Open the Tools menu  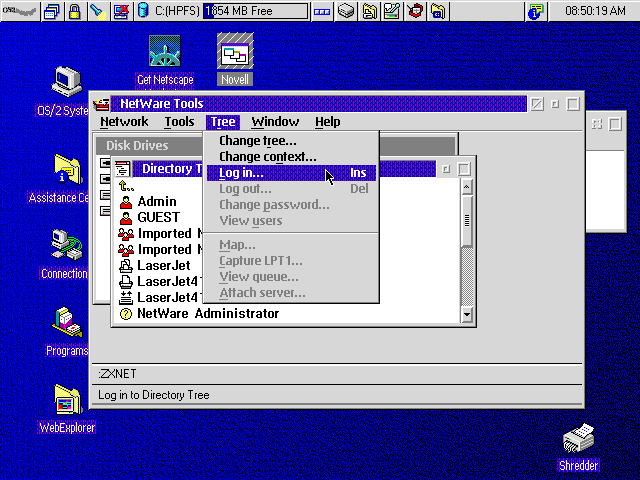pos(179,122)
